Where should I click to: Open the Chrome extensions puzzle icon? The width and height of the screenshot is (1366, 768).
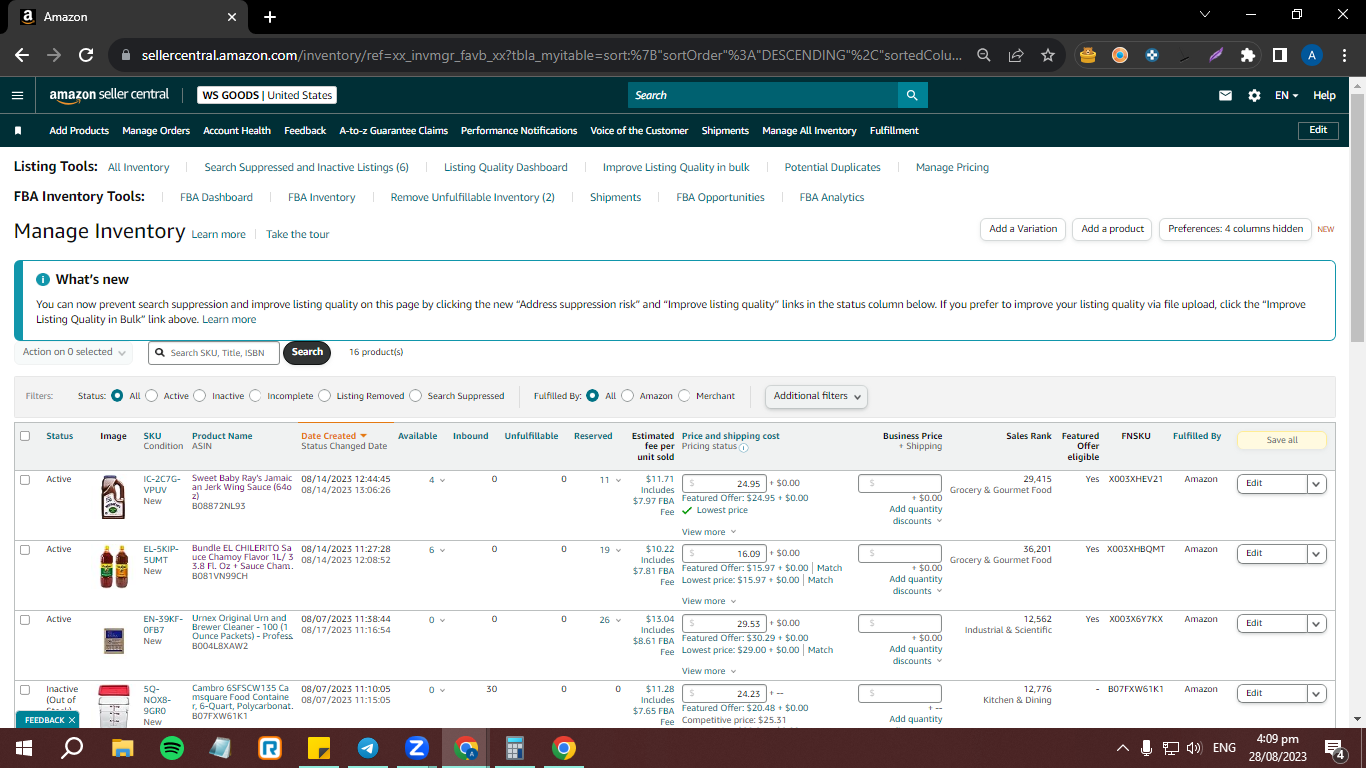pos(1247,55)
